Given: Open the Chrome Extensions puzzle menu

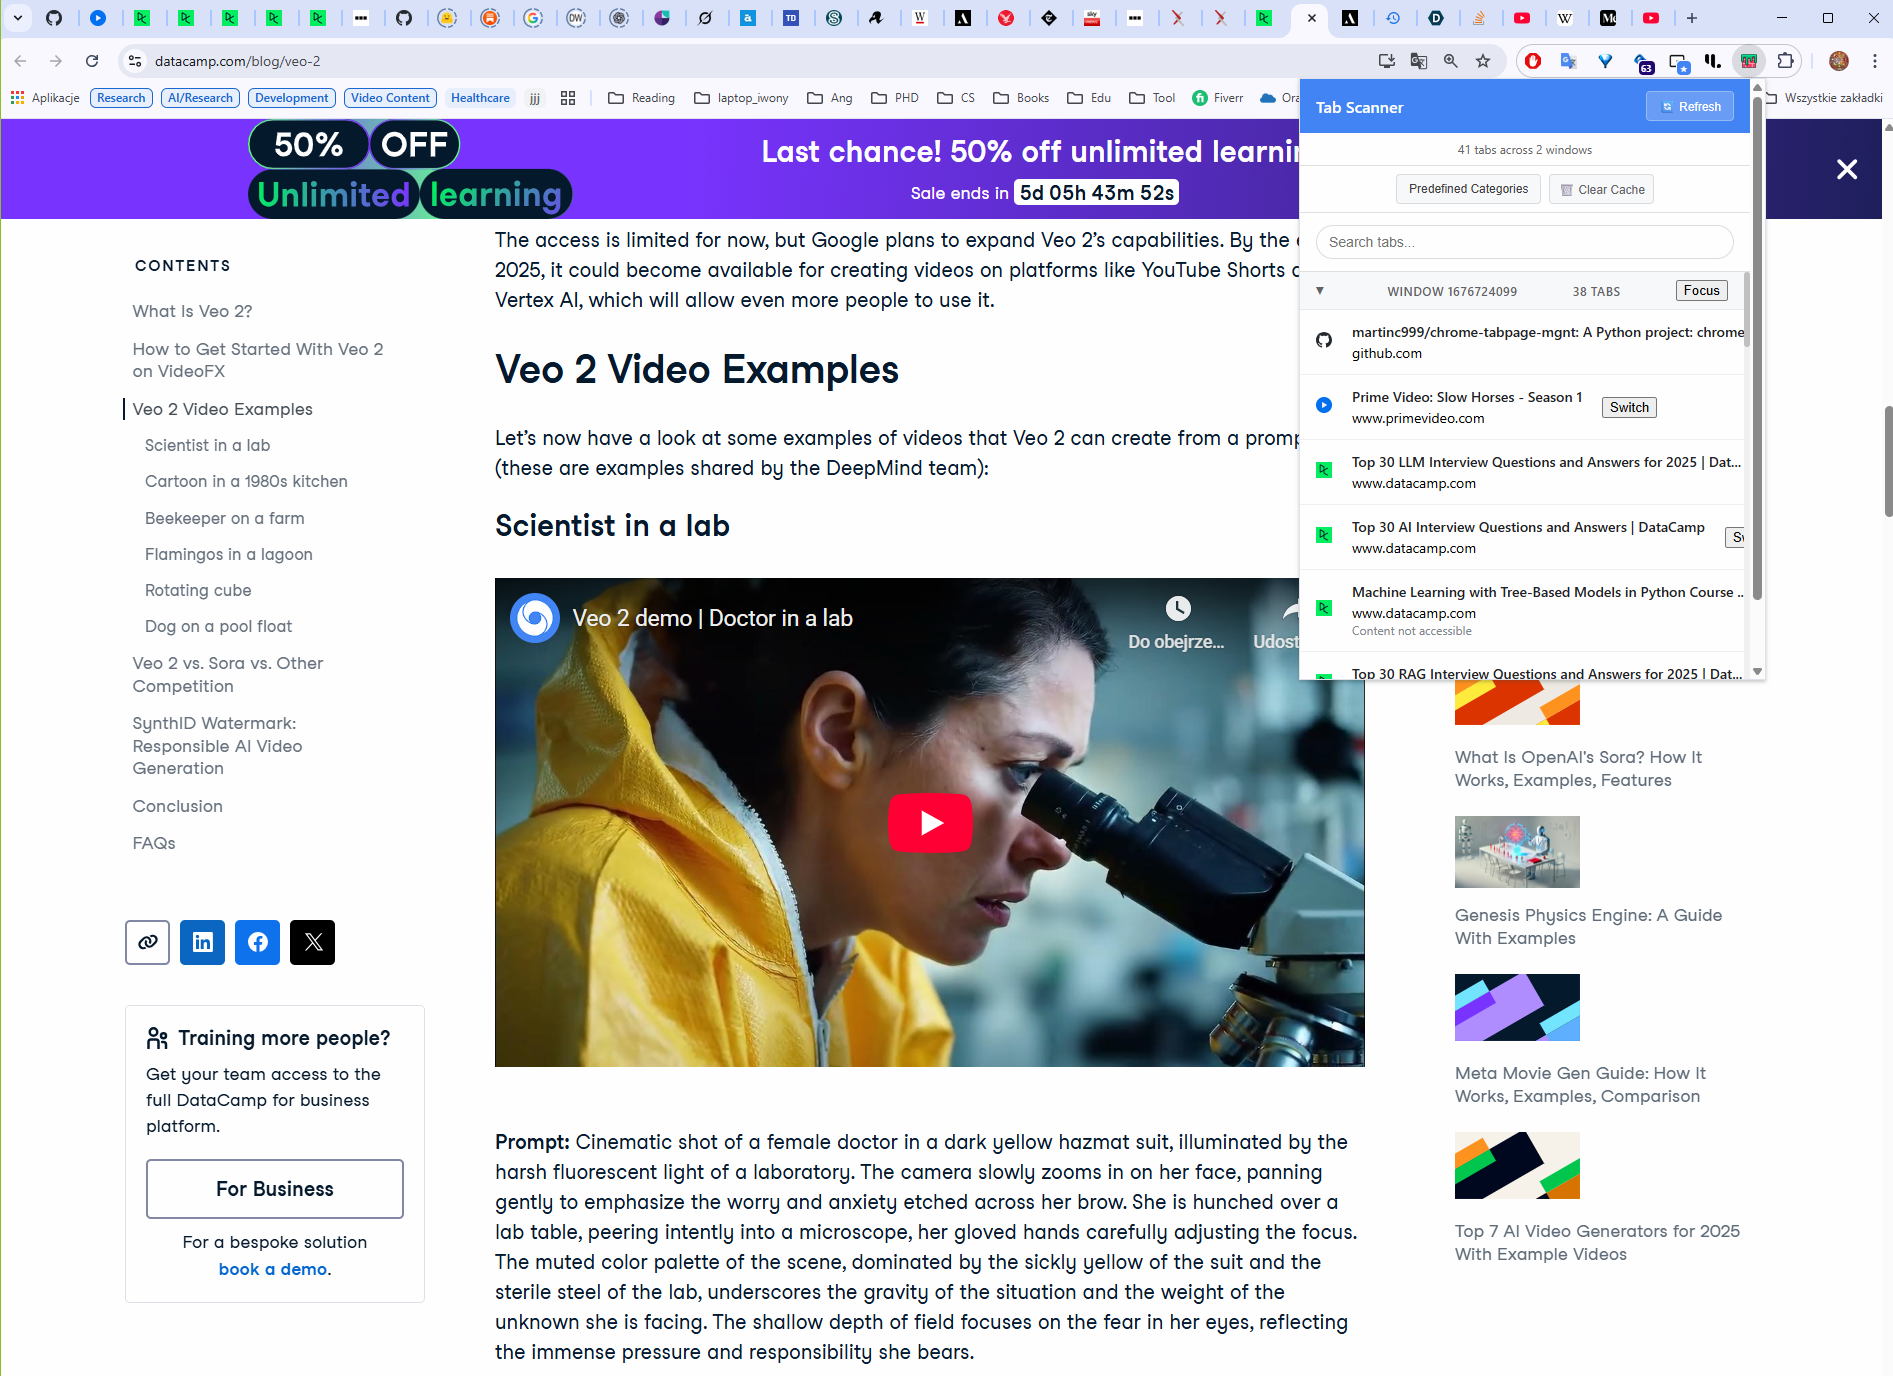Looking at the screenshot, I should (x=1786, y=61).
